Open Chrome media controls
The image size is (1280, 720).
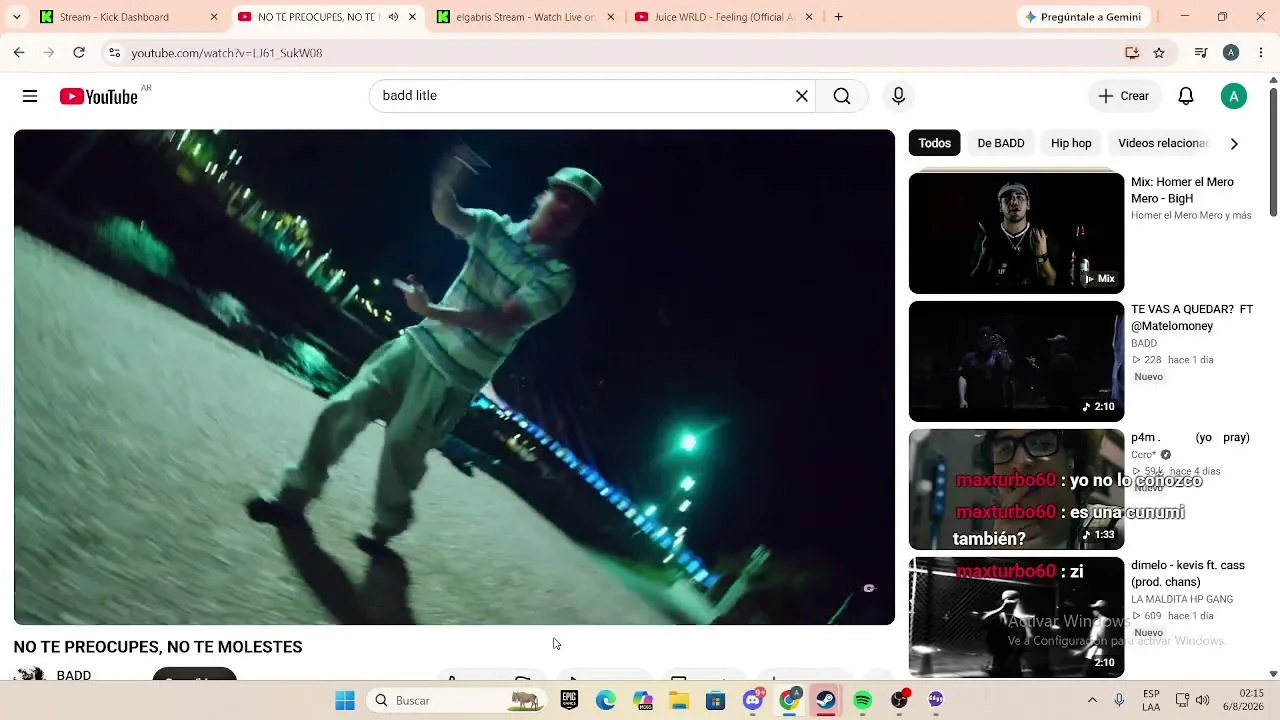pos(1201,53)
